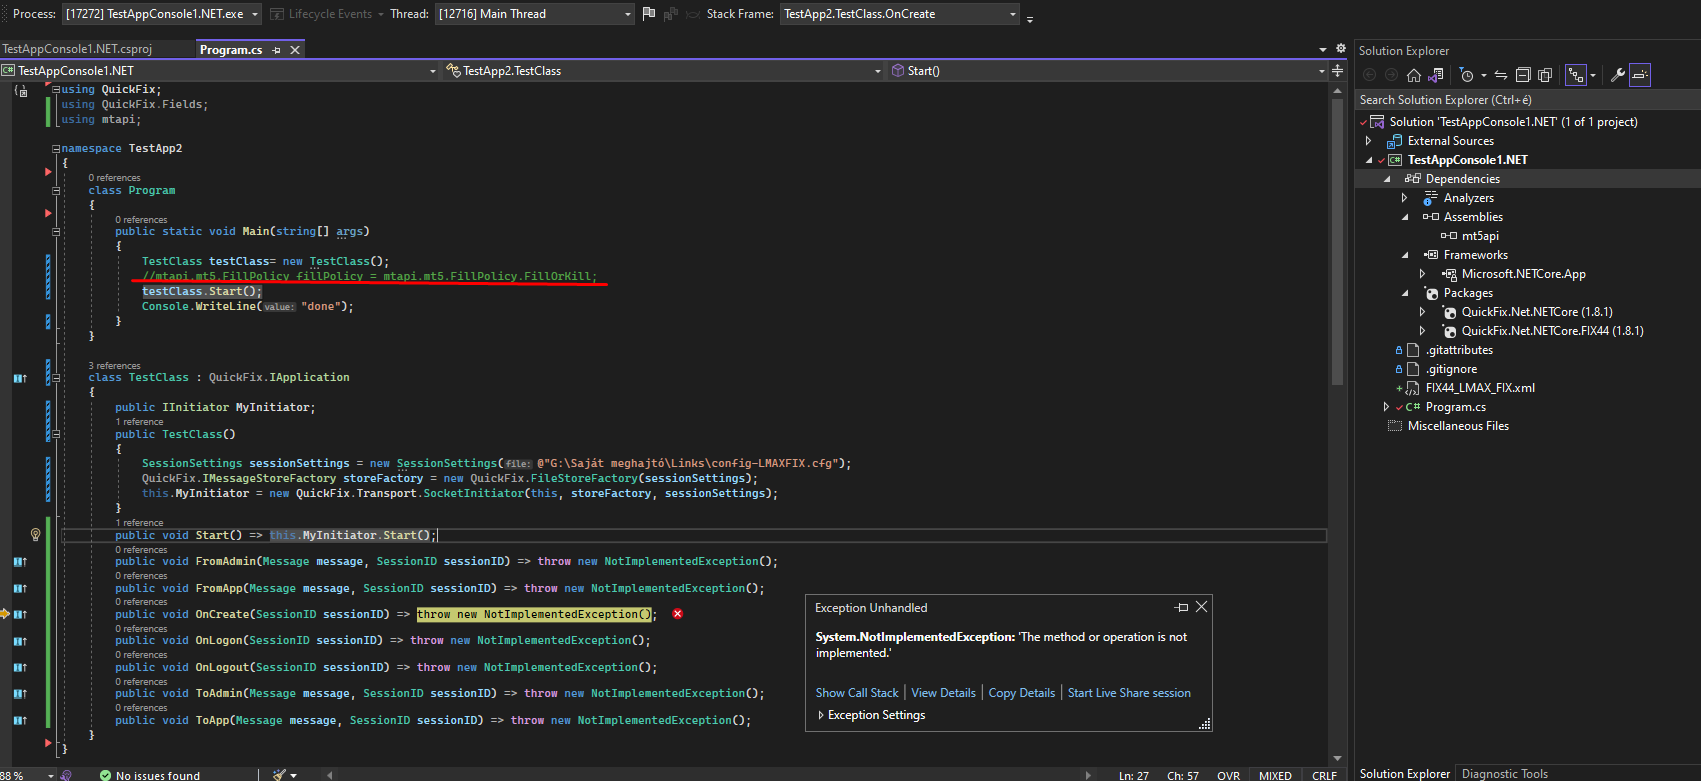Screen dimensions: 1701x781
Task: Select Miscellaneous Files item
Action: [1458, 426]
